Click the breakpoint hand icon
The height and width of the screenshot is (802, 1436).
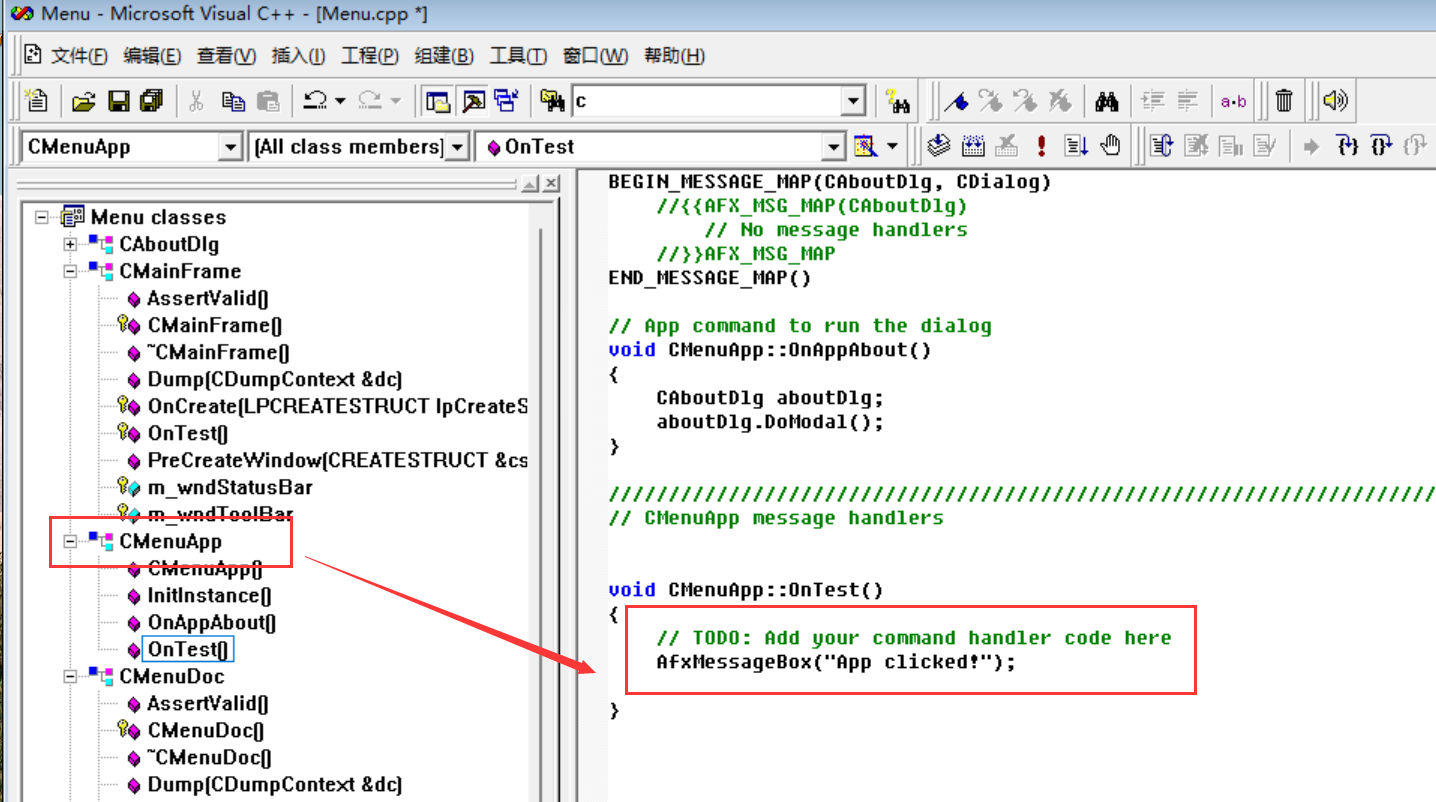coord(1110,147)
